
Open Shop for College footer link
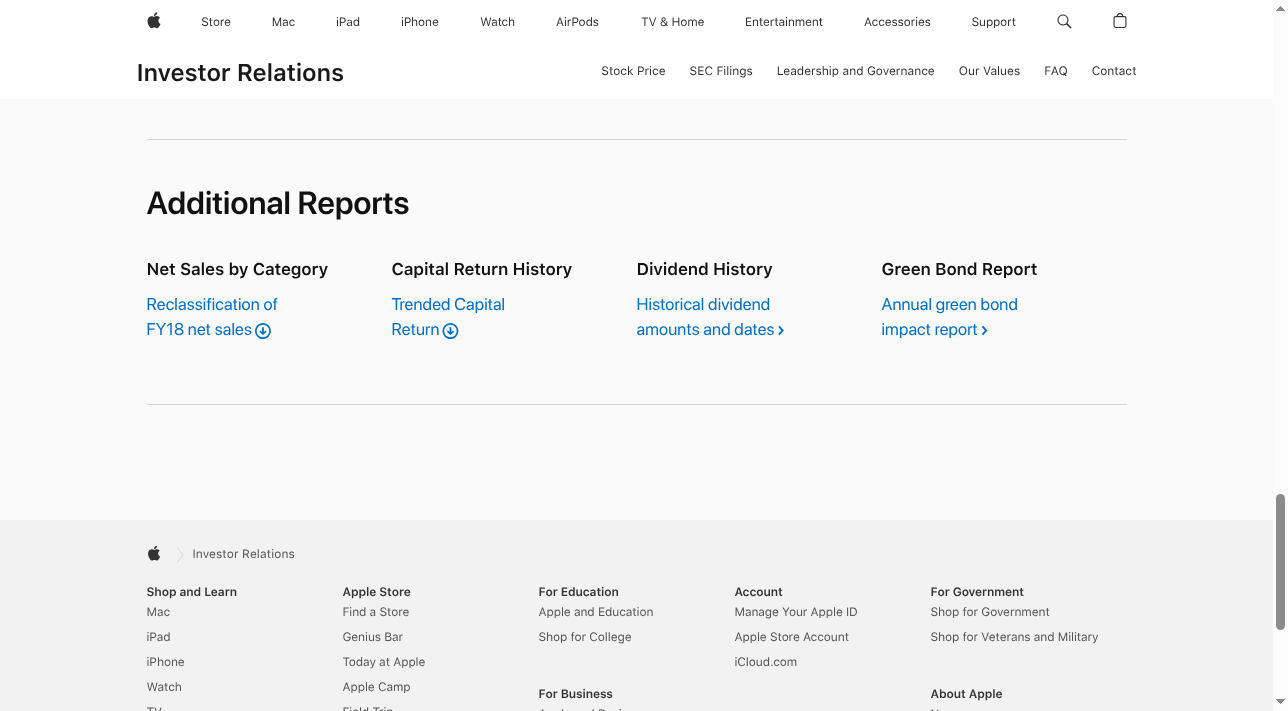click(585, 637)
